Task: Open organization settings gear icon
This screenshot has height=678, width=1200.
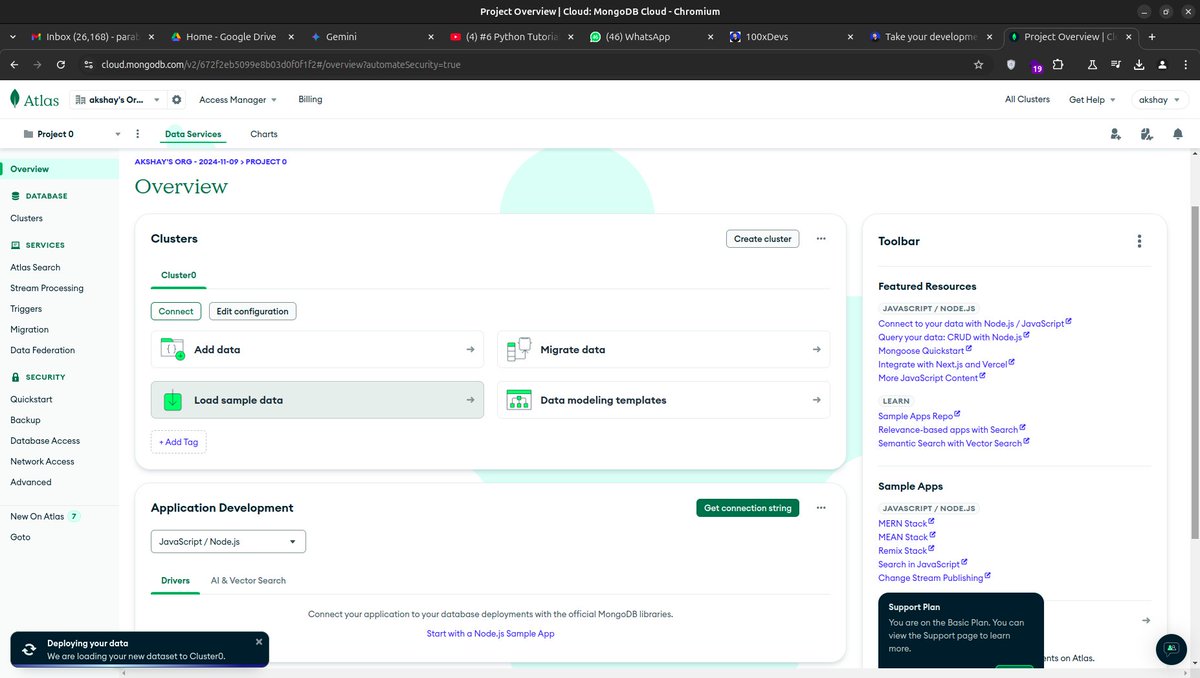Action: click(x=177, y=100)
